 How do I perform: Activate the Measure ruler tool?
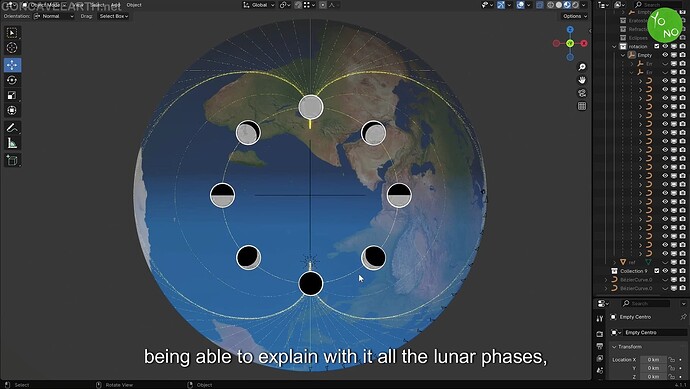(x=12, y=143)
